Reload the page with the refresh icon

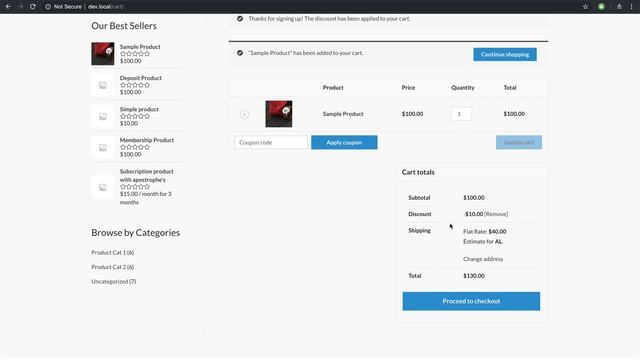(33, 7)
